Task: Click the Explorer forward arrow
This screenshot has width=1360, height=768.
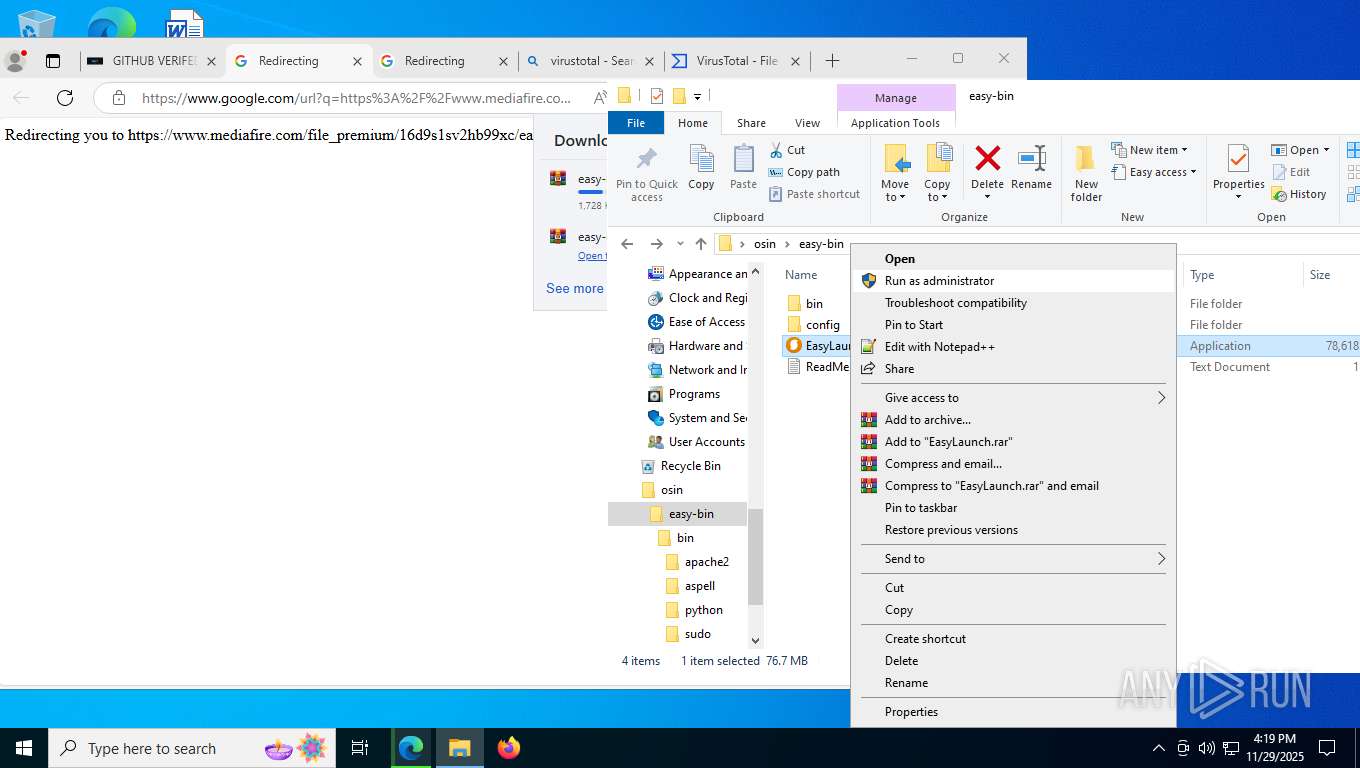Action: click(656, 244)
